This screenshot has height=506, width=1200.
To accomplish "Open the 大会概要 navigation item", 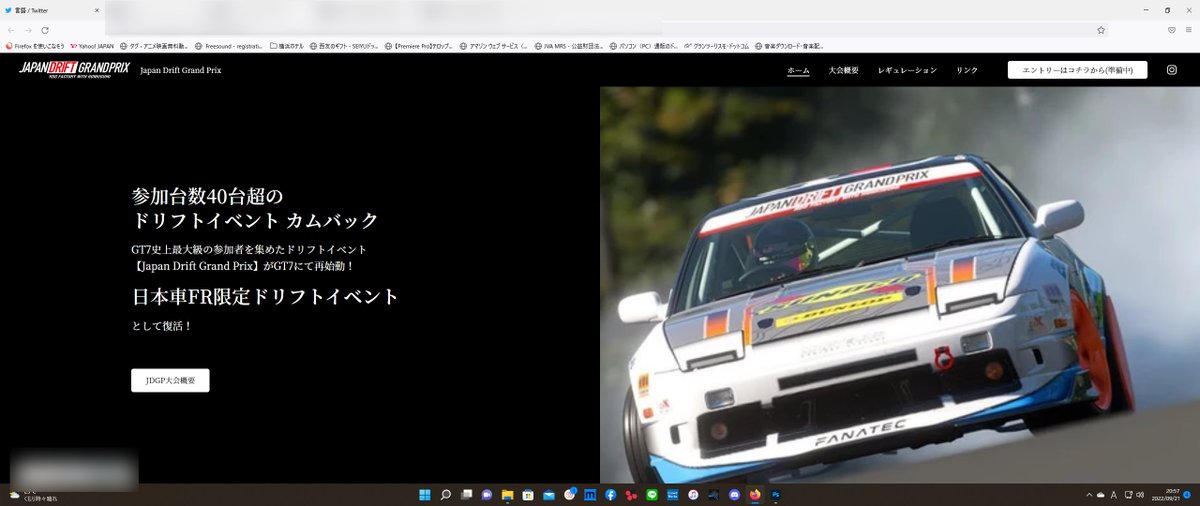I will coord(844,70).
